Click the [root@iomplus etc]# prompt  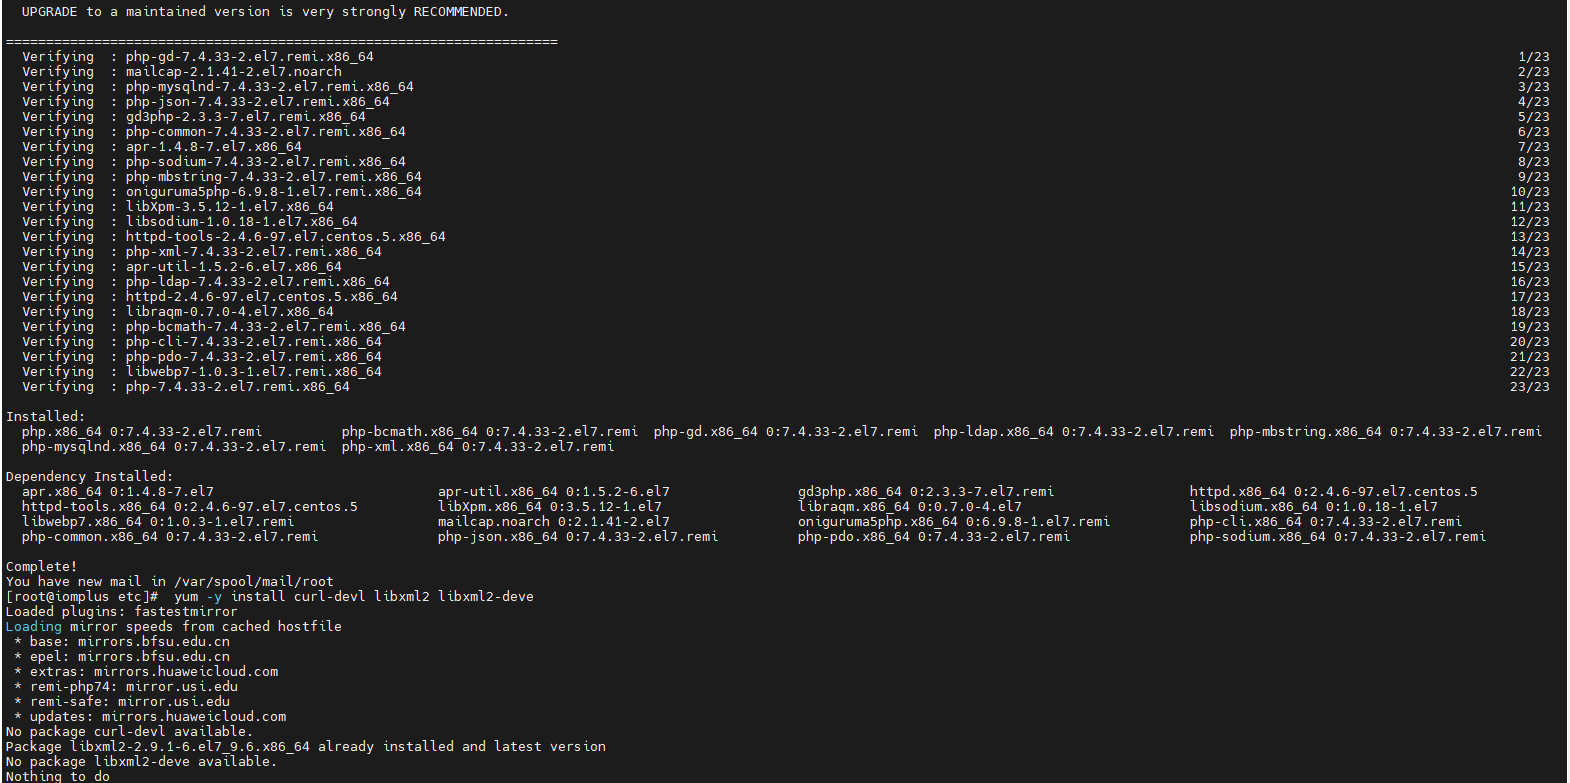click(81, 596)
